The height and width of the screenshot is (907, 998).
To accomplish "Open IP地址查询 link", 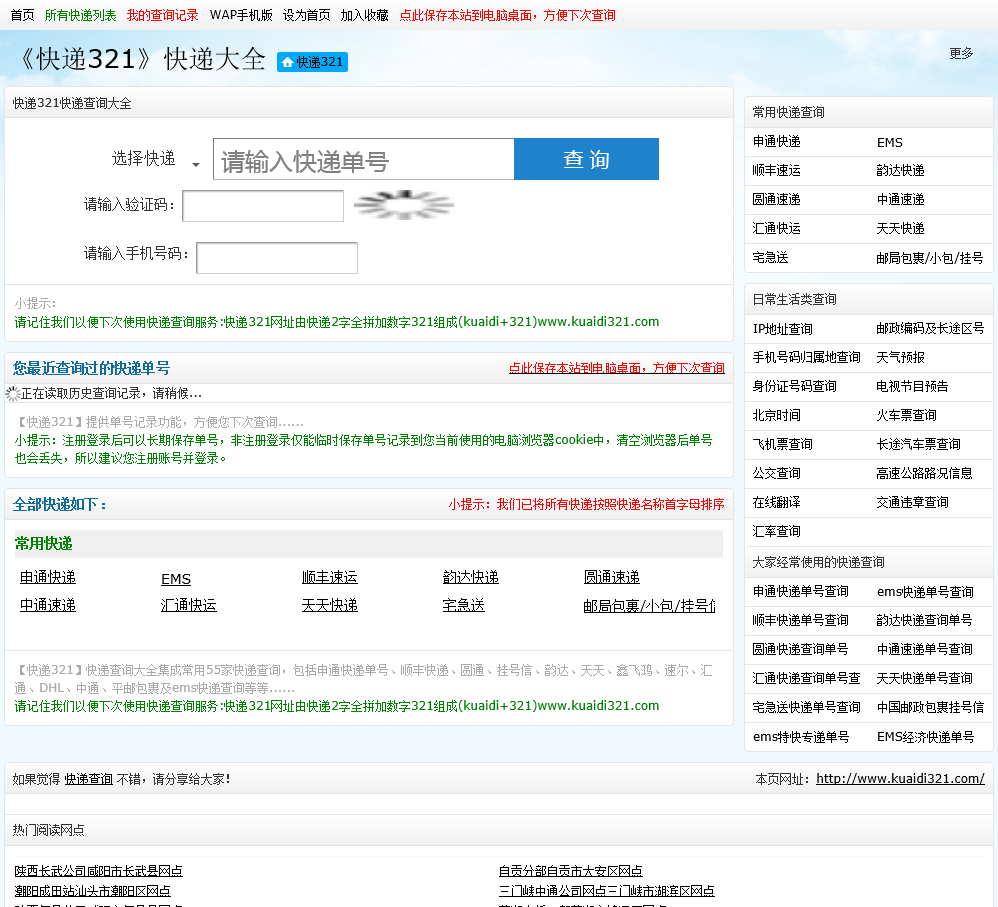I will pos(783,329).
